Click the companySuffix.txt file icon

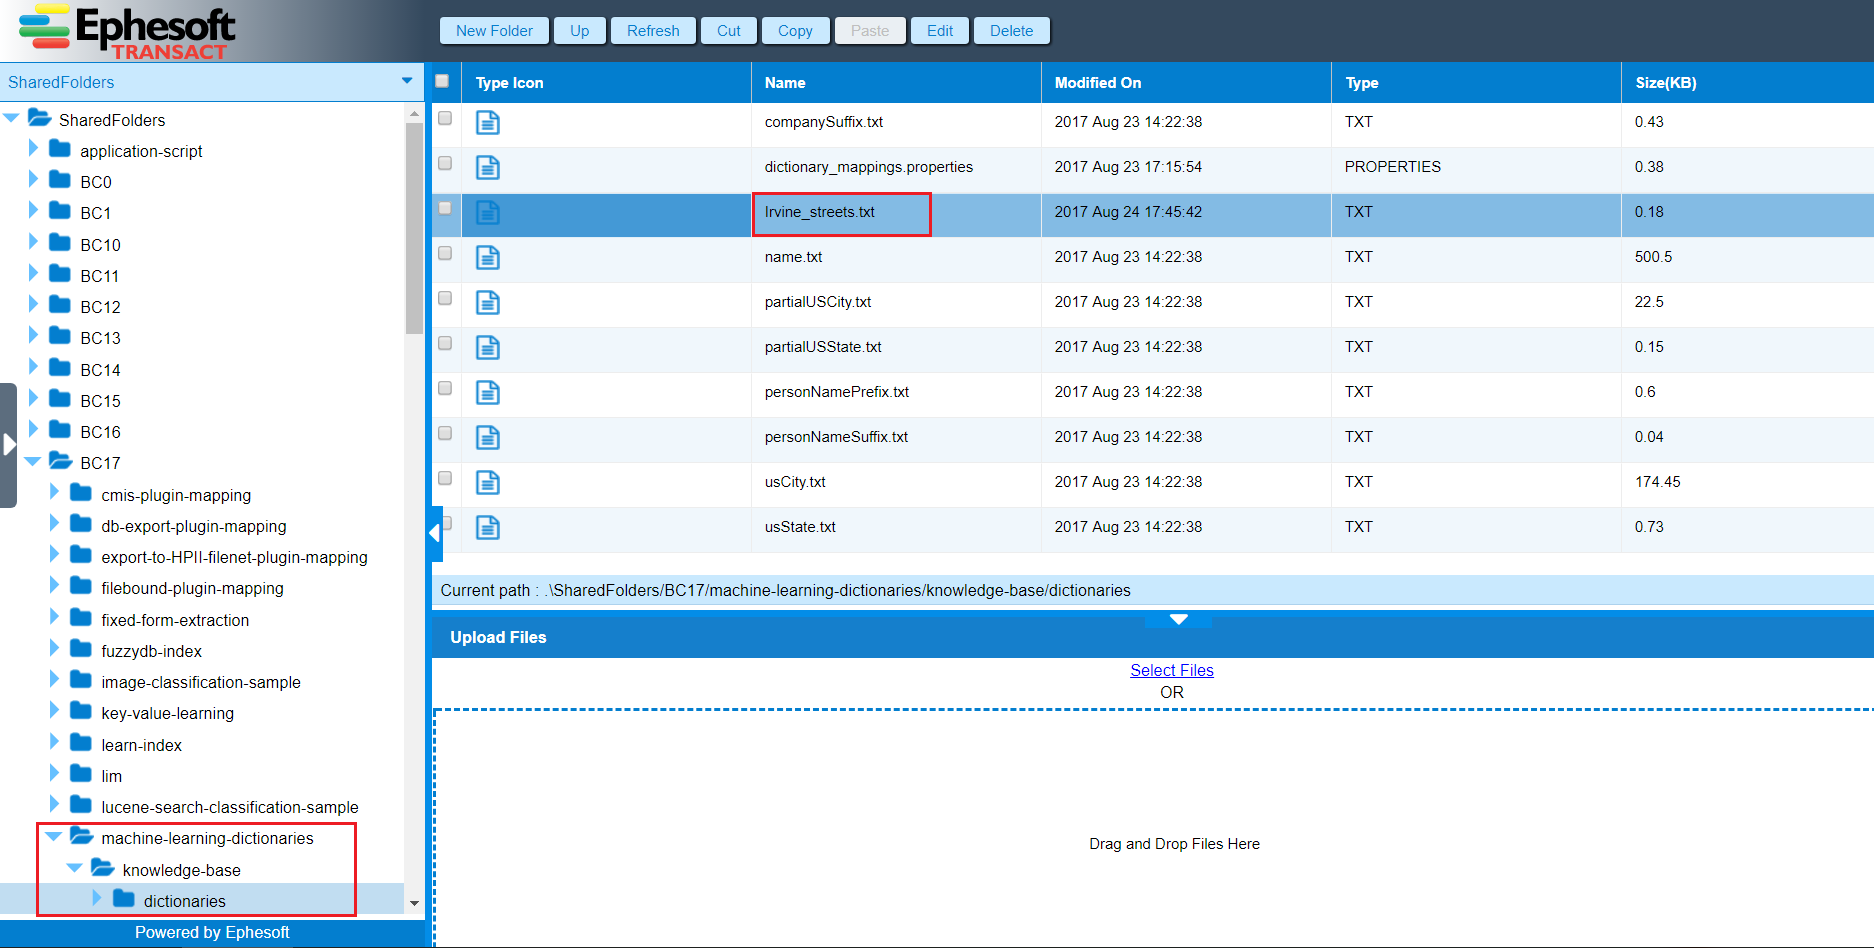[487, 123]
